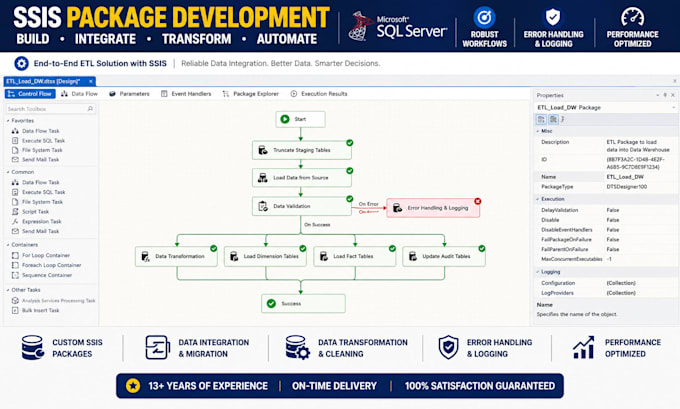Image resolution: width=680 pixels, height=409 pixels.
Task: Open the Data Flow tab
Action: click(x=79, y=94)
